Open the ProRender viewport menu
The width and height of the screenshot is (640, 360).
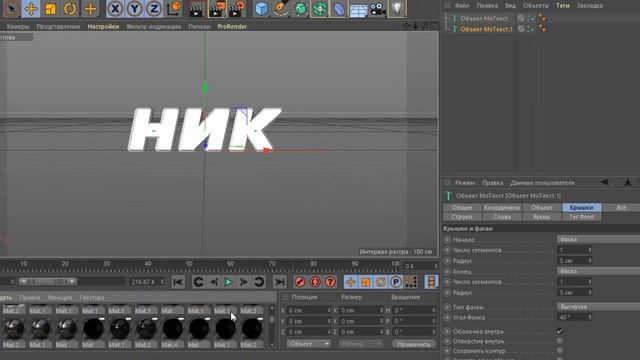[232, 27]
